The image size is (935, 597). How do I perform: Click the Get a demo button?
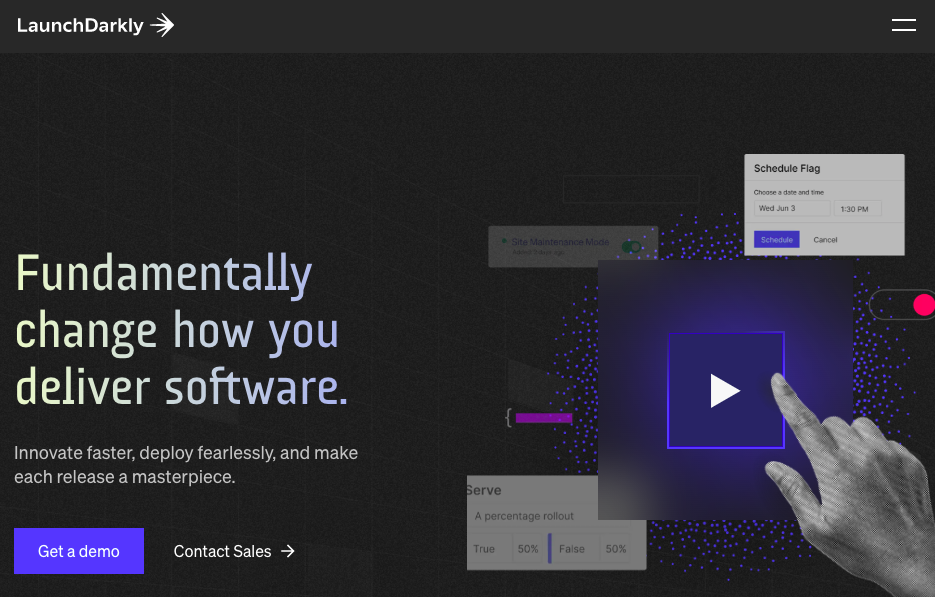point(78,551)
